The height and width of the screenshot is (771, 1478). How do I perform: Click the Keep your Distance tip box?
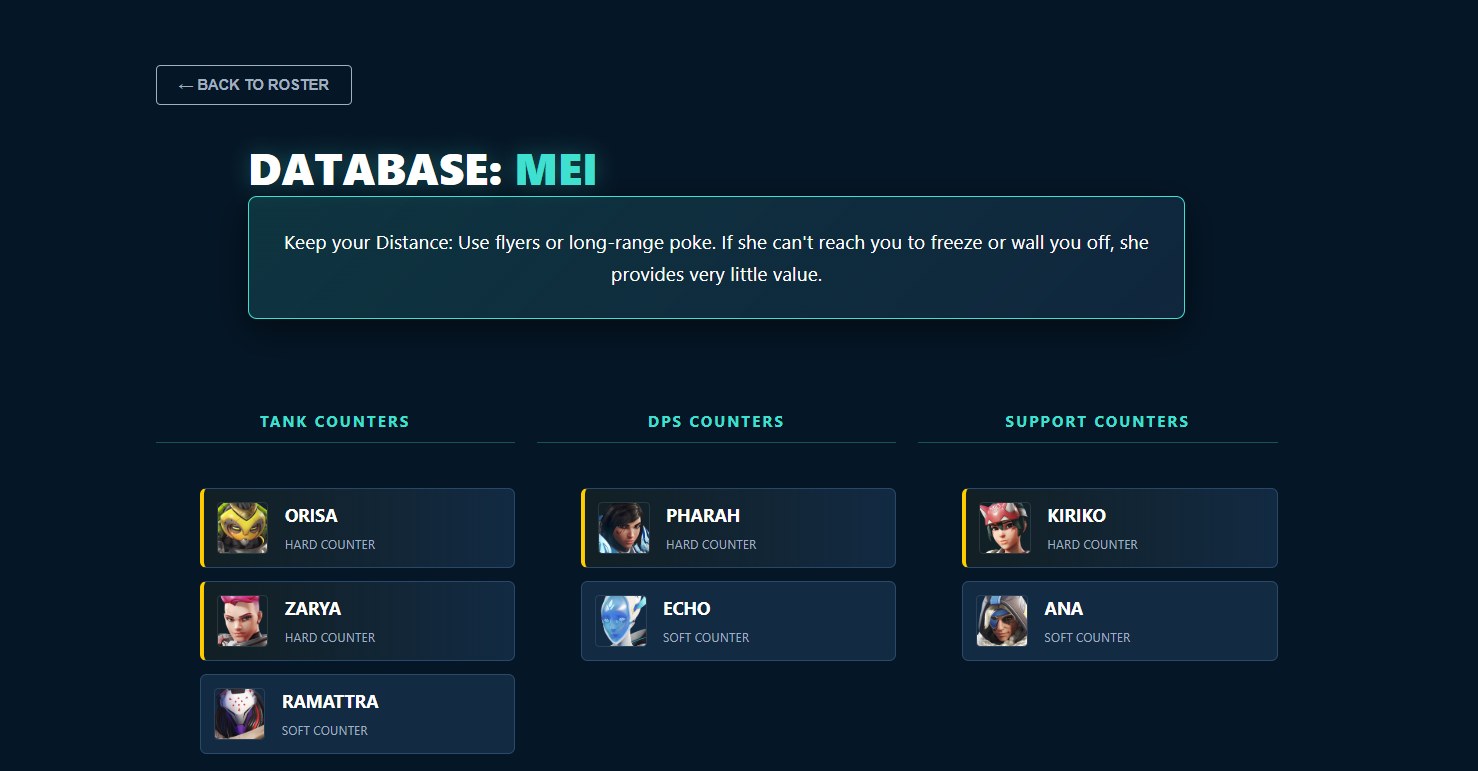point(716,258)
